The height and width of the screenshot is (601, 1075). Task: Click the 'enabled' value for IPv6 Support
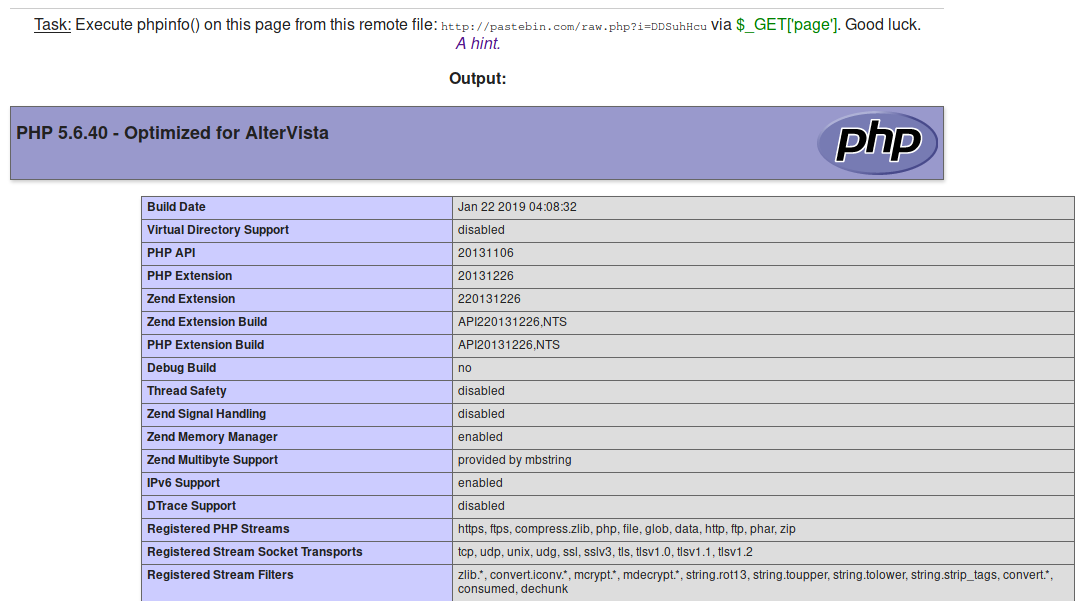(x=480, y=483)
